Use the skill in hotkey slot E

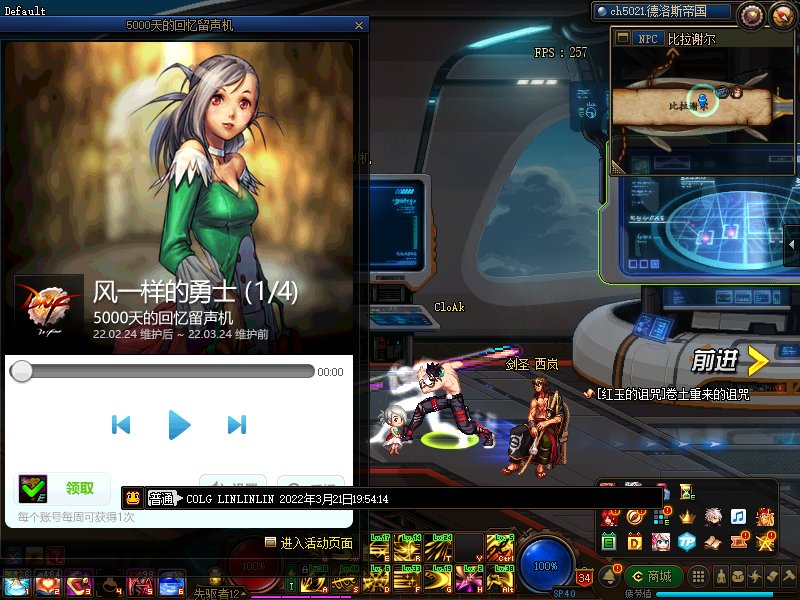380,548
